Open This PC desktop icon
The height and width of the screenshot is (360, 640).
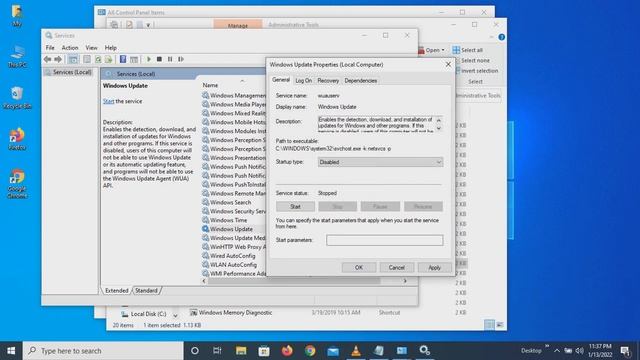pos(17,57)
